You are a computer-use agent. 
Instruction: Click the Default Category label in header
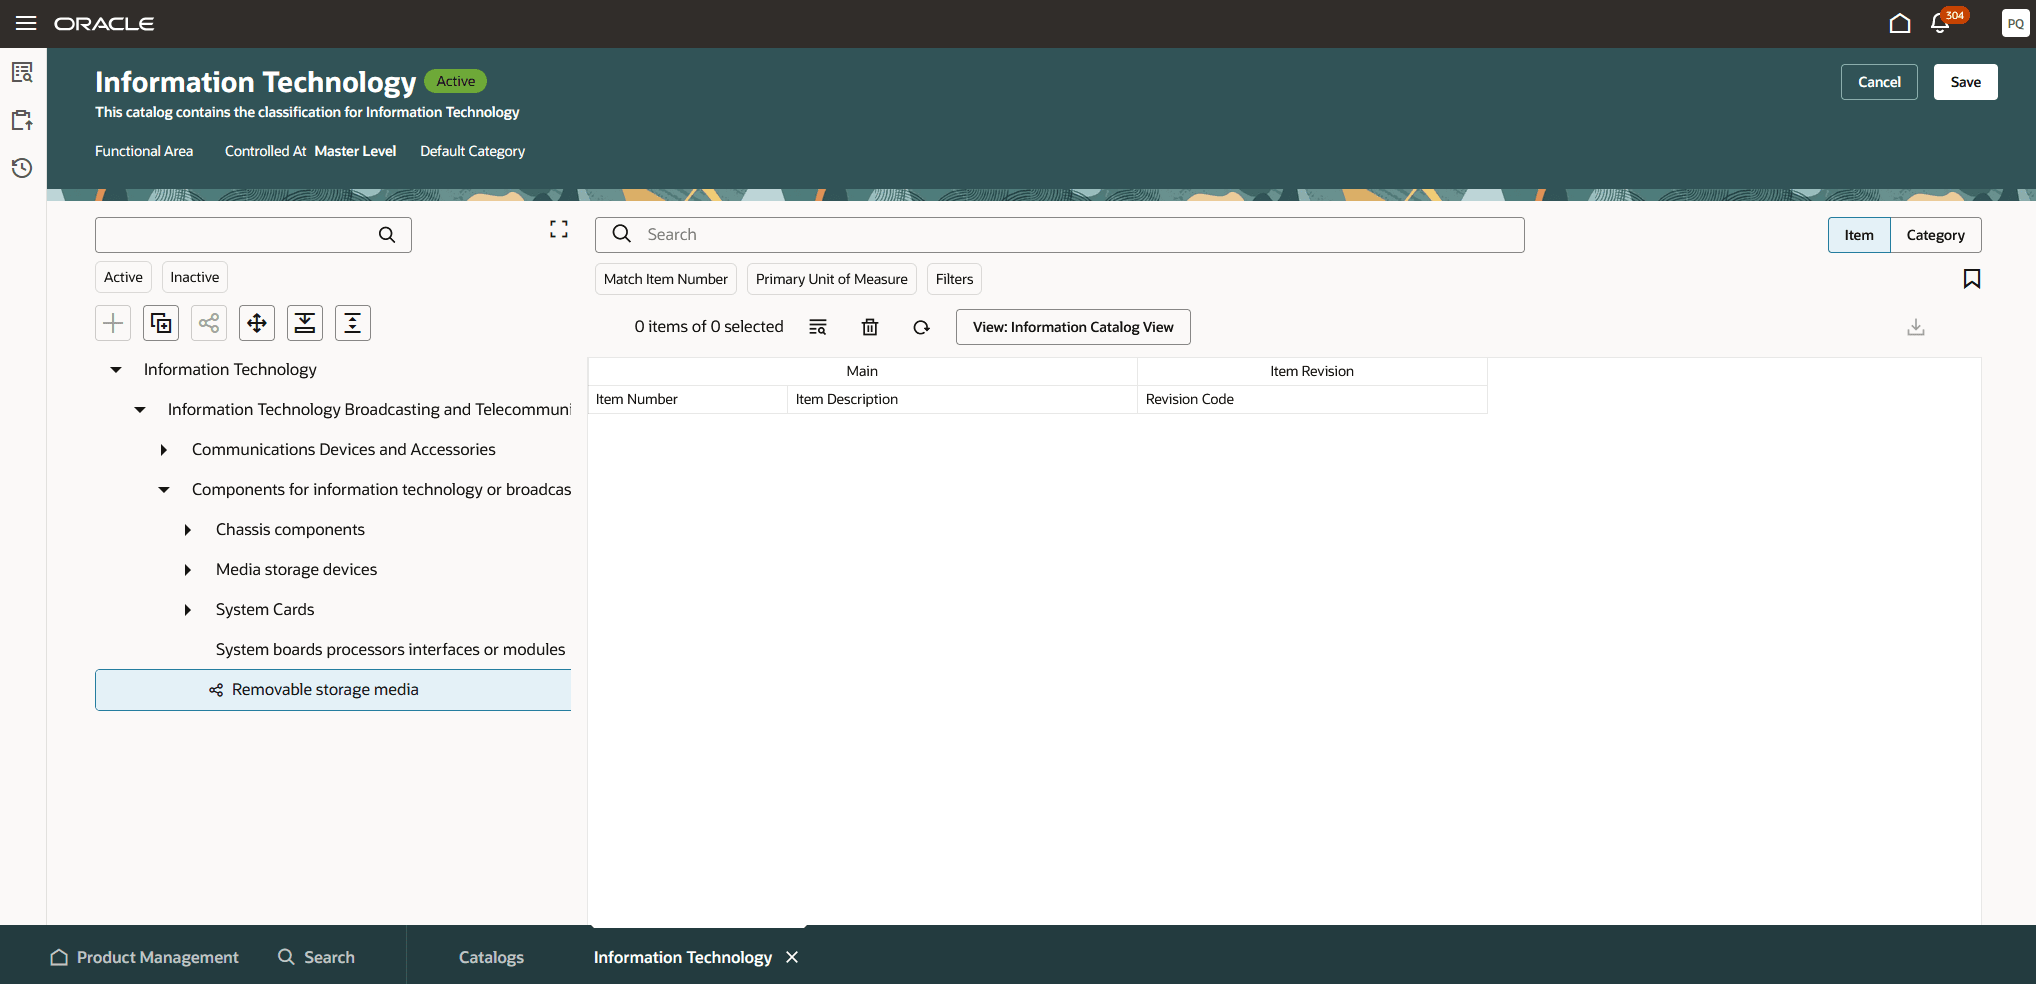point(473,151)
